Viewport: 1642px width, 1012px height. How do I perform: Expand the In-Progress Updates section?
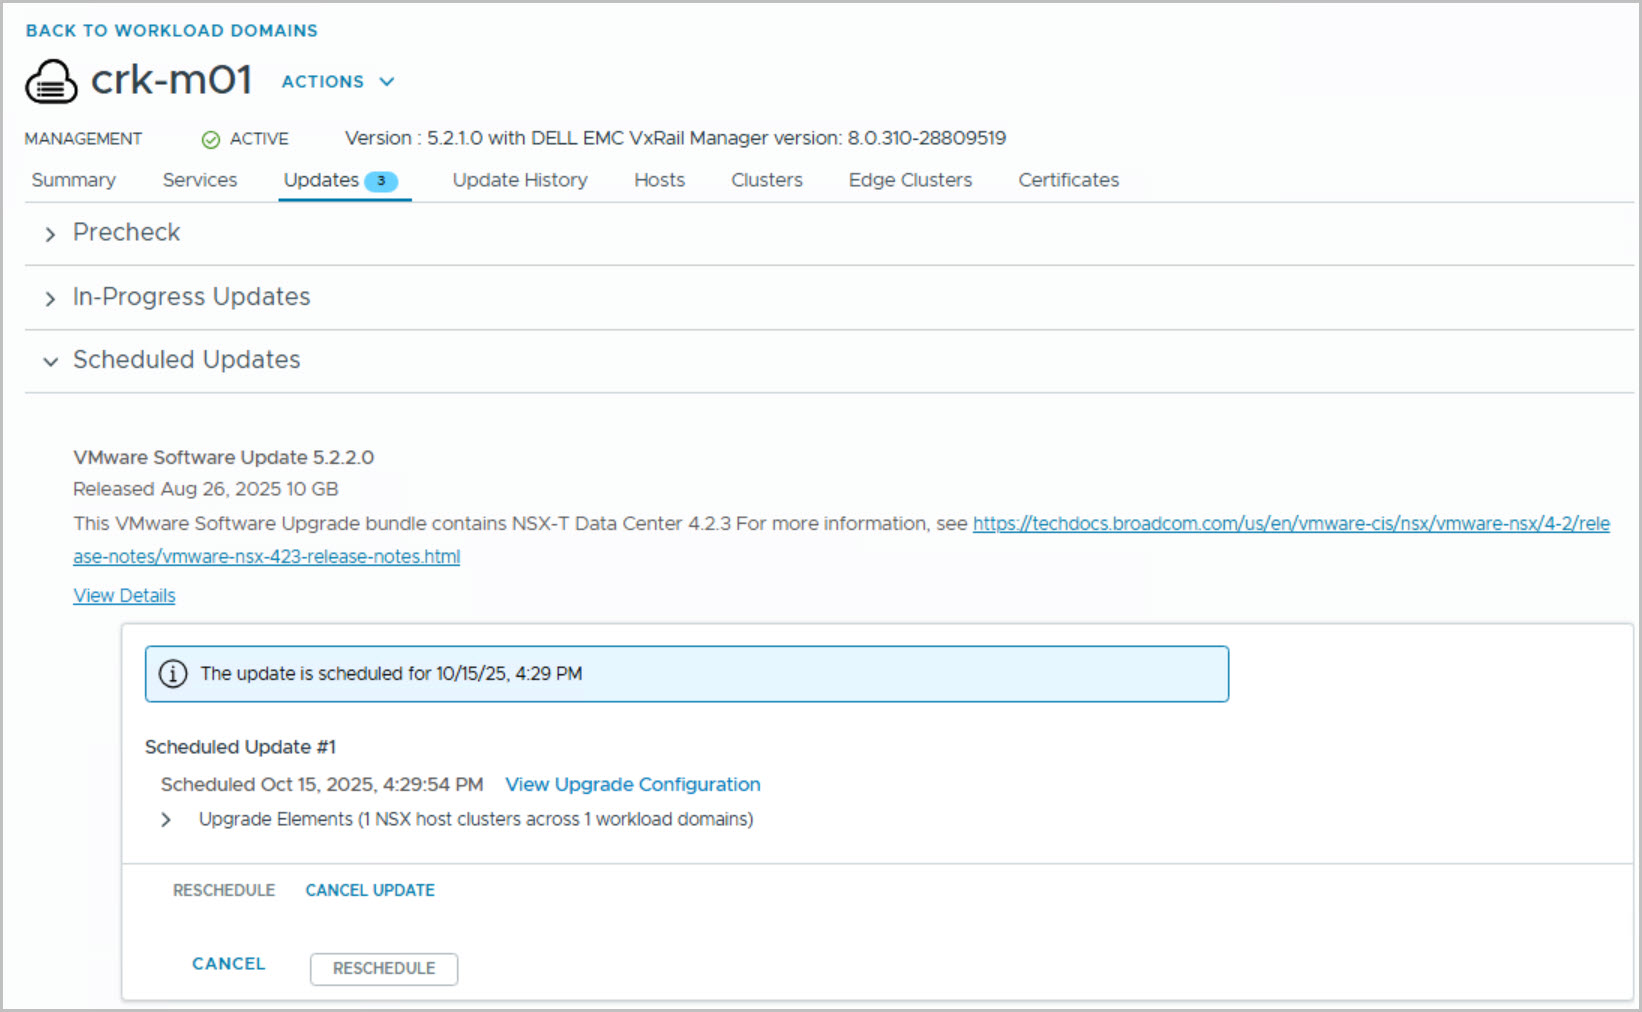click(x=50, y=299)
